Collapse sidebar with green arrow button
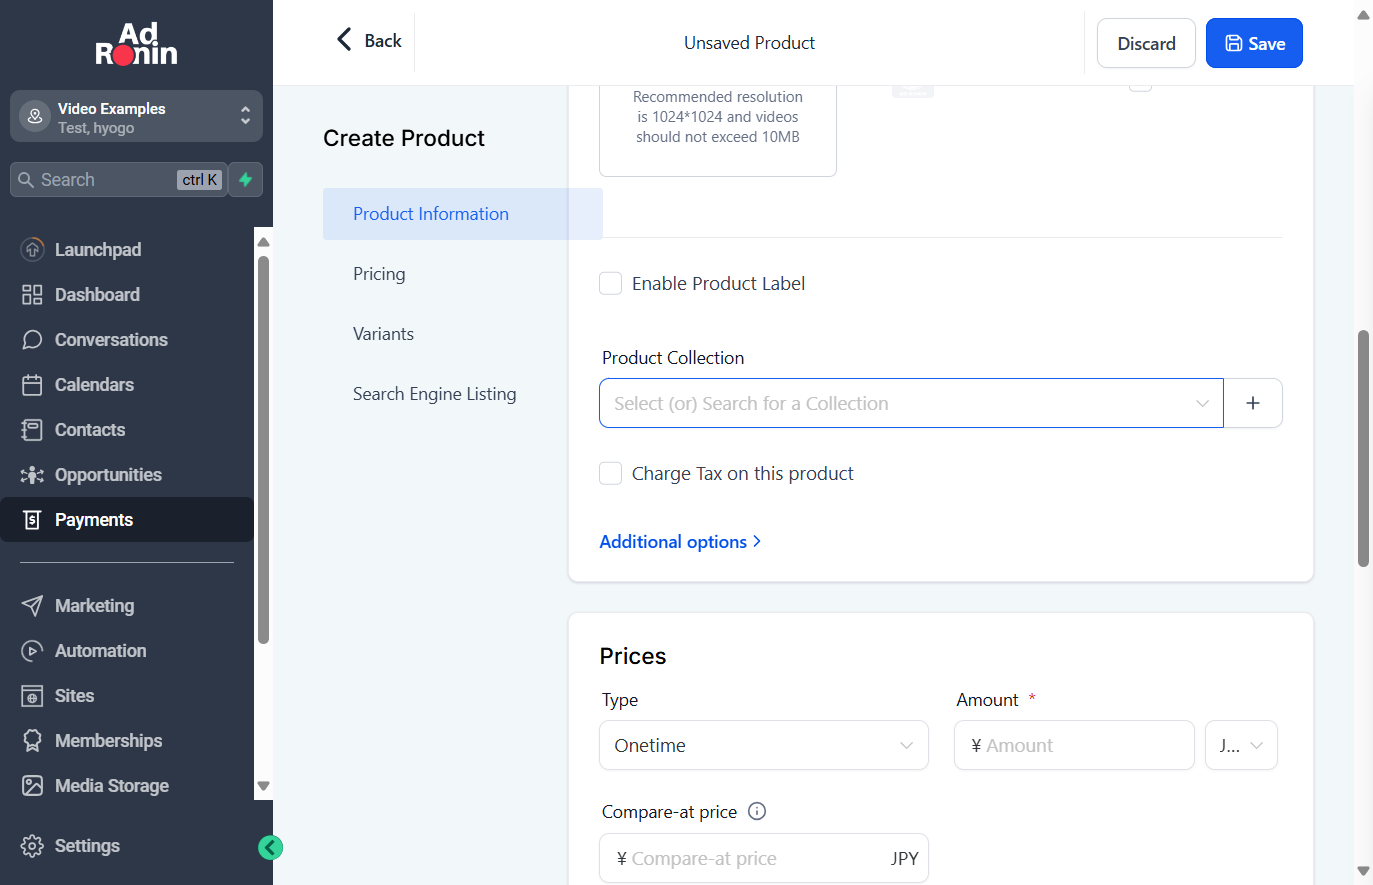This screenshot has width=1373, height=885. click(x=270, y=847)
